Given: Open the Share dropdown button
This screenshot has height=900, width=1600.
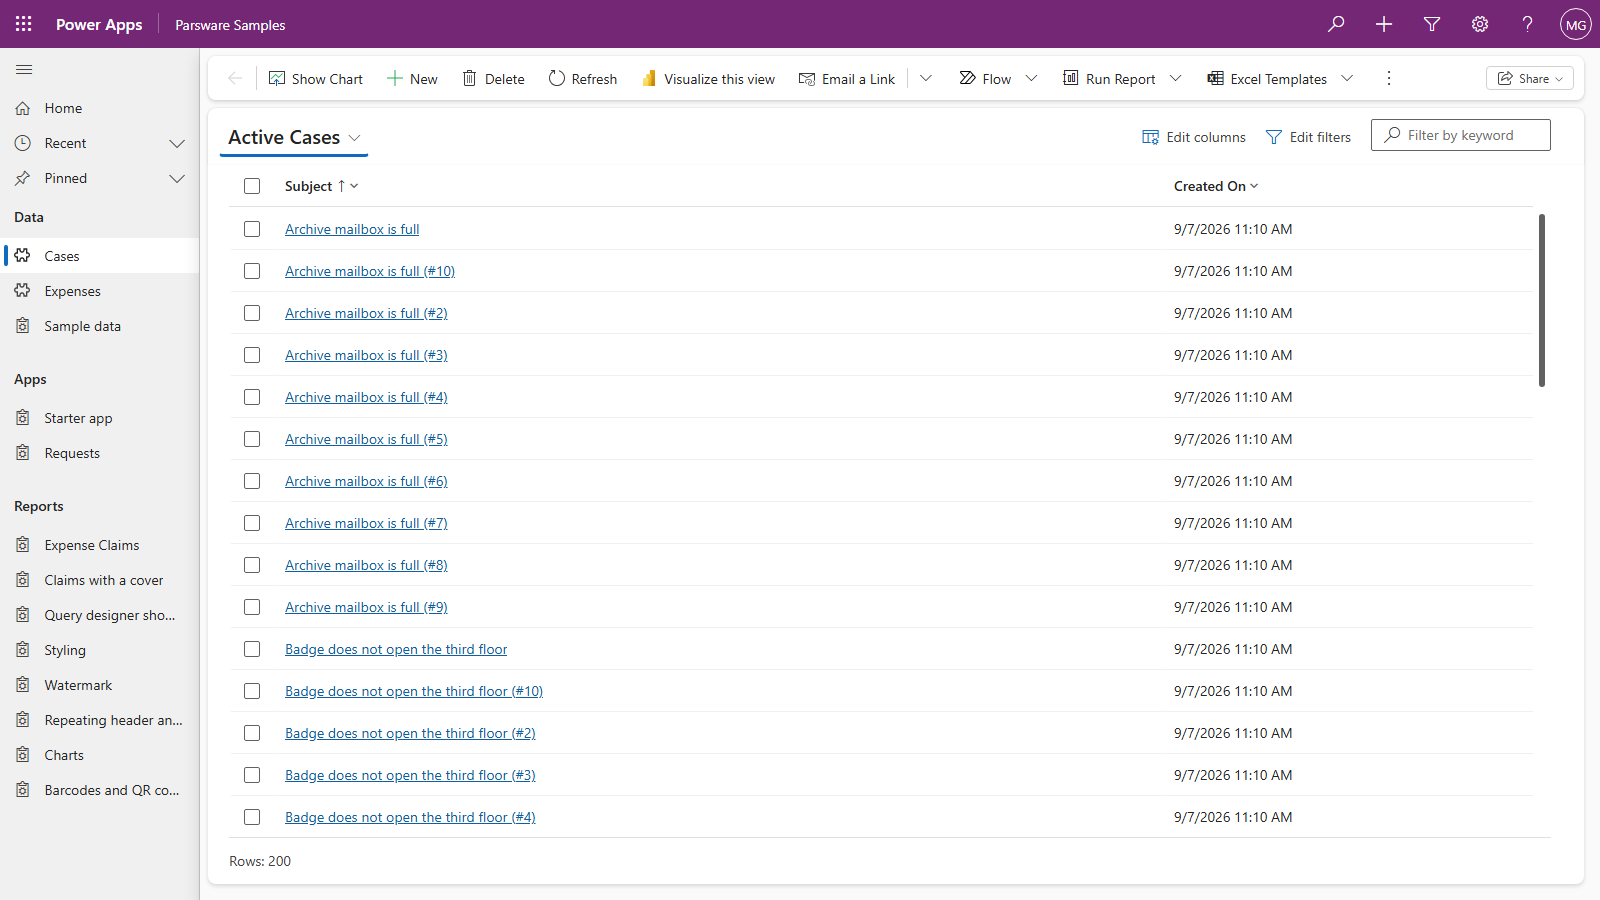Looking at the screenshot, I should 1530,78.
